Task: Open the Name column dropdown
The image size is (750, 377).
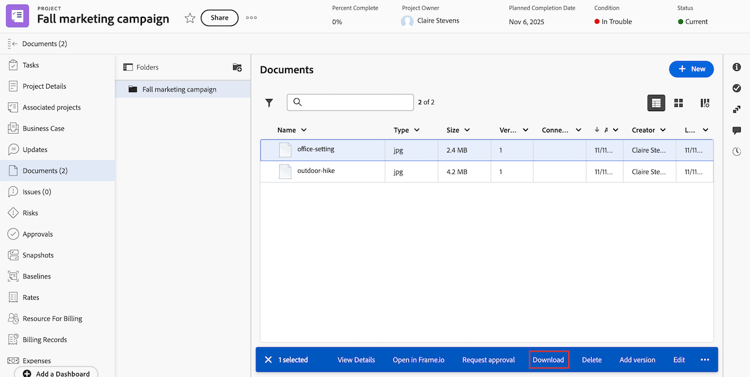Action: 304,130
